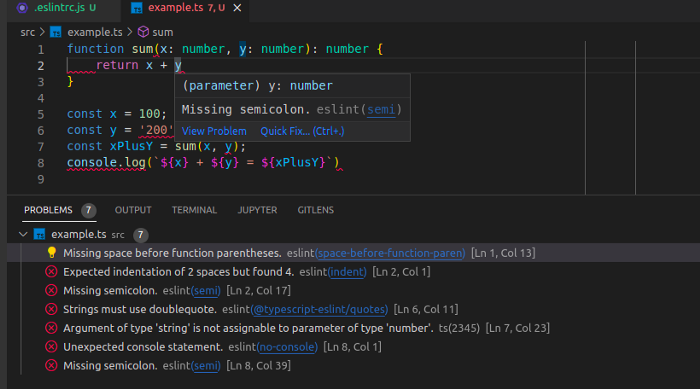The image size is (700, 389).
Task: Open the src breadcrumb folder dropdown
Action: pyautogui.click(x=27, y=32)
